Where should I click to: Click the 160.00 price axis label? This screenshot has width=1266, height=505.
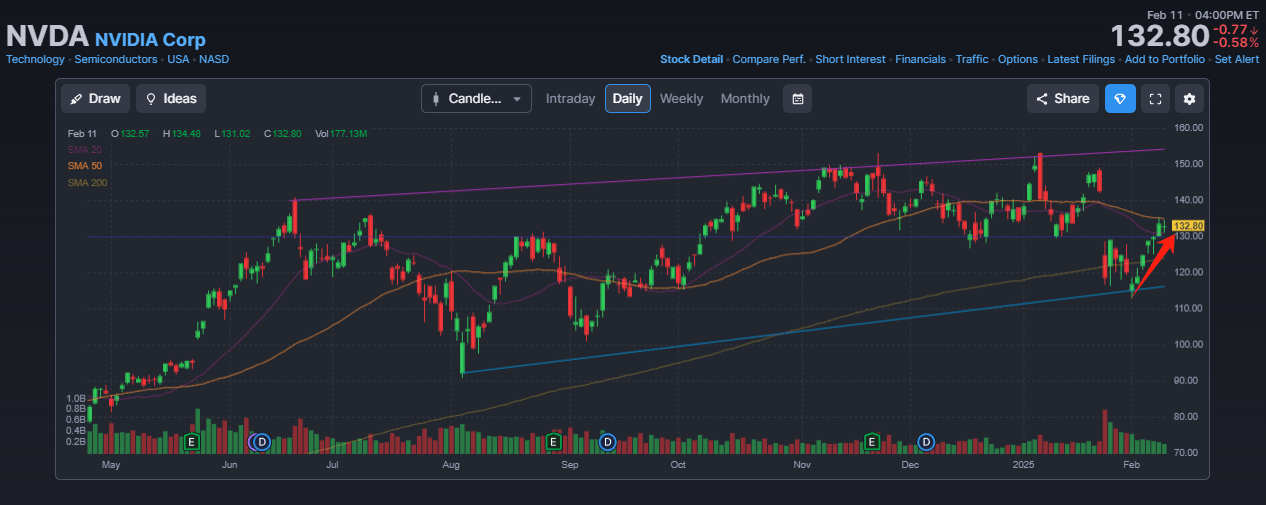coord(1189,128)
